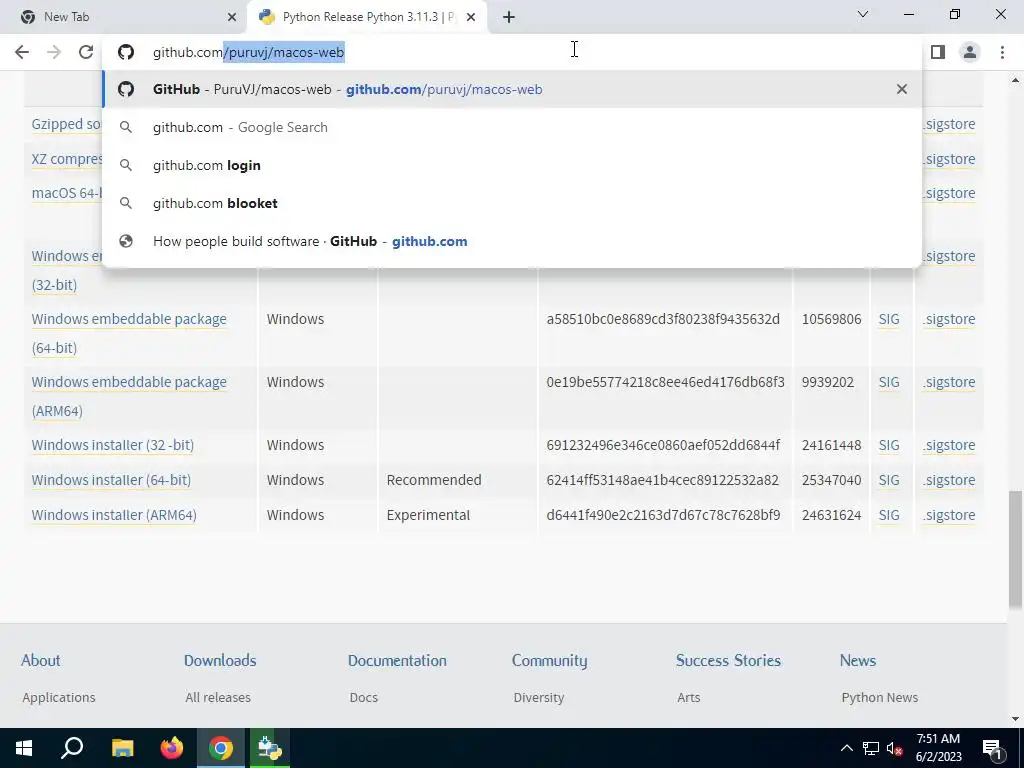Viewport: 1024px width, 768px height.
Task: Open .sigstore link for embeddable package (ARM64)
Action: pos(949,382)
